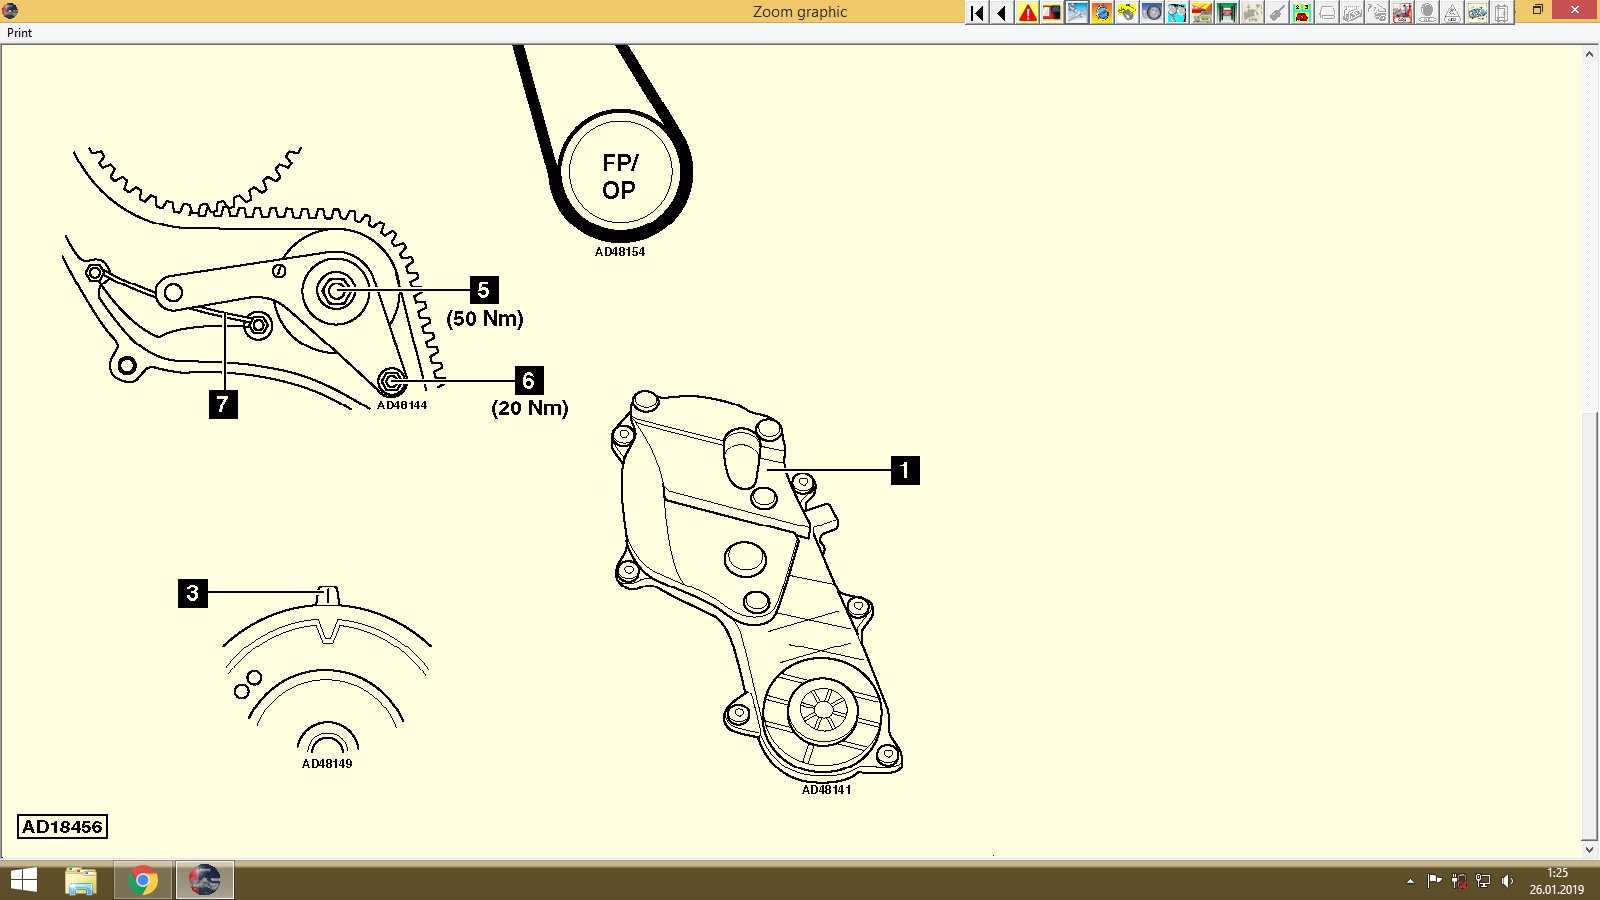Click the speaker icon in the system tray
Viewport: 1600px width, 900px height.
1507,881
